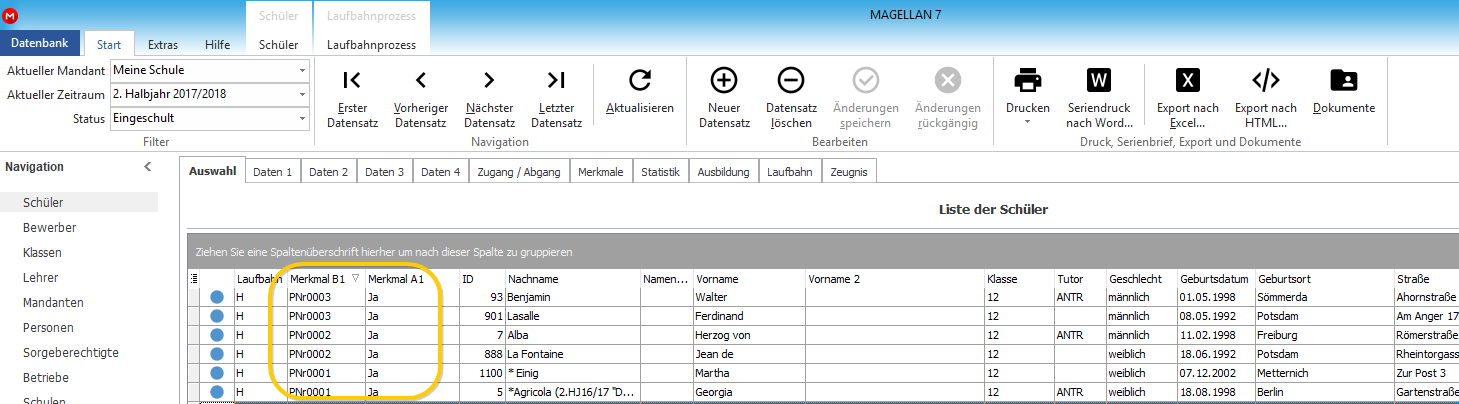This screenshot has height=404, width=1459.
Task: Jump to Letzter Datensatz
Action: [556, 97]
